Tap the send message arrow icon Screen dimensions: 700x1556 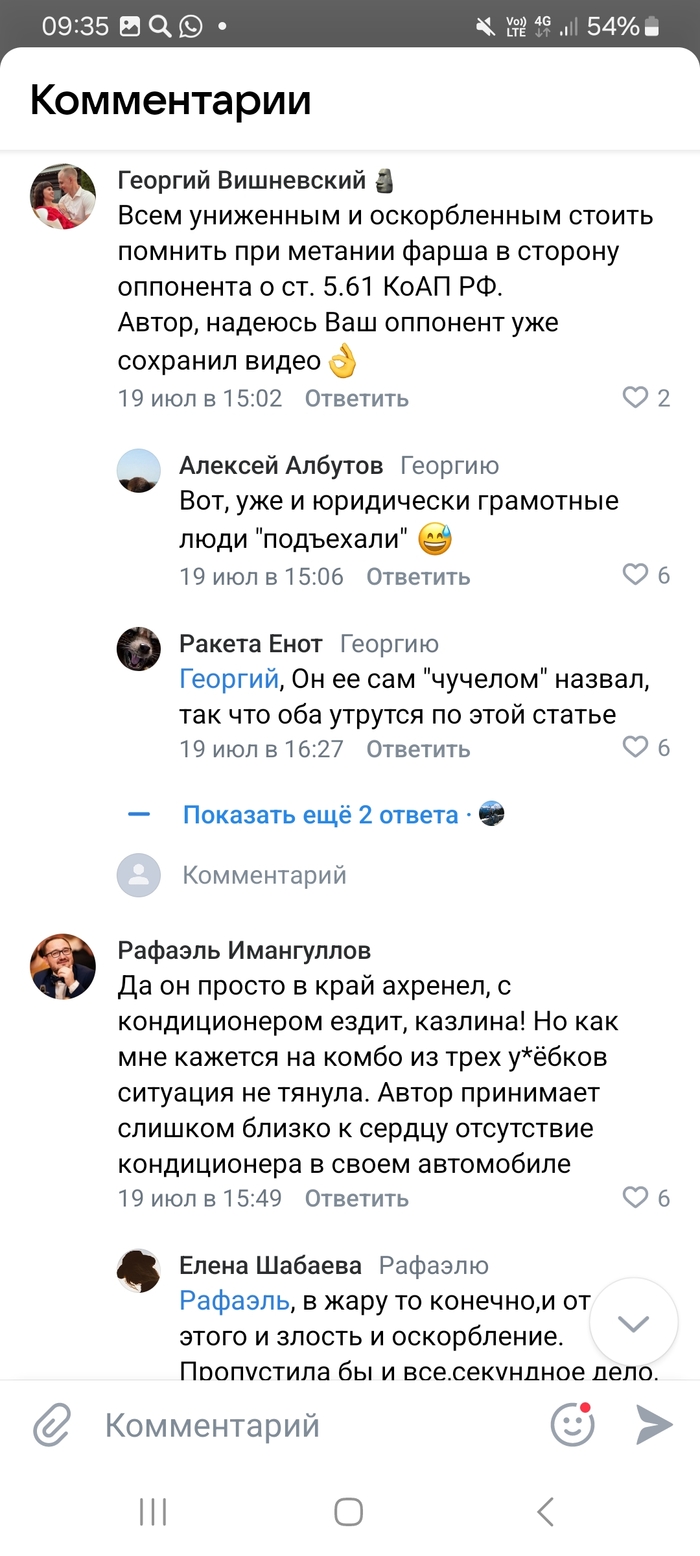654,1425
